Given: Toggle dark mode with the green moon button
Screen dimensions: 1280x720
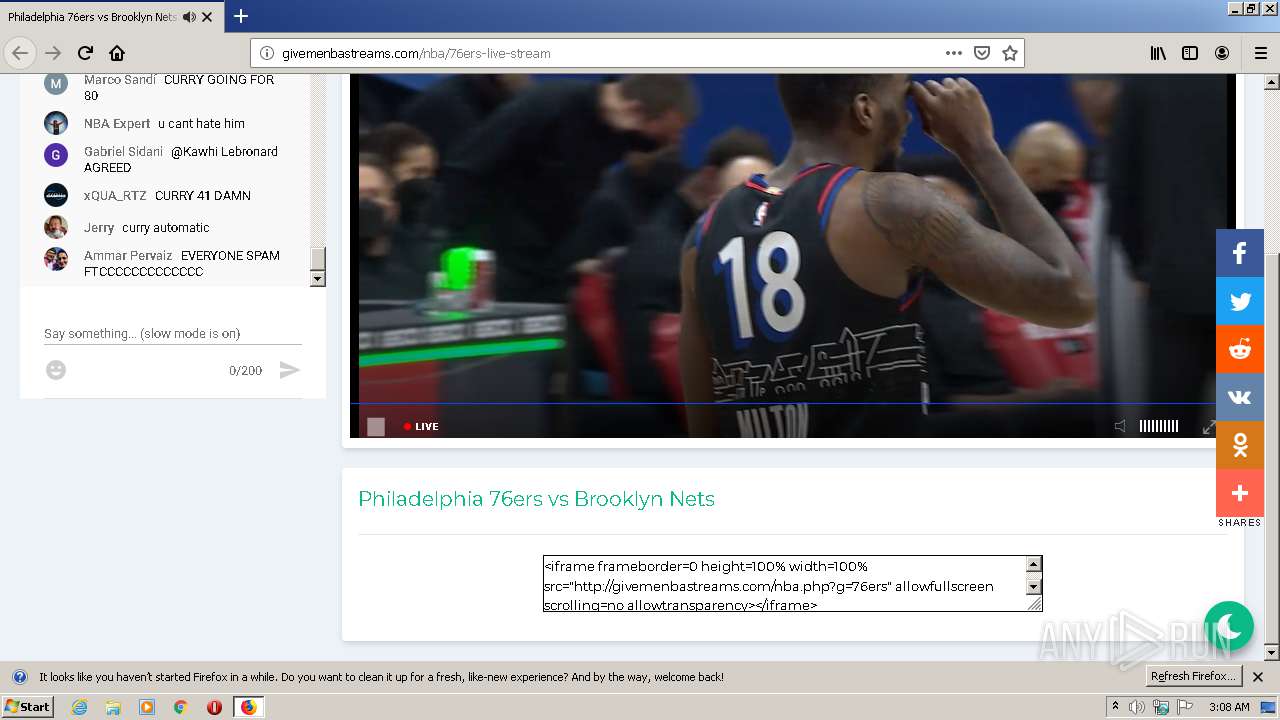Looking at the screenshot, I should (1229, 626).
